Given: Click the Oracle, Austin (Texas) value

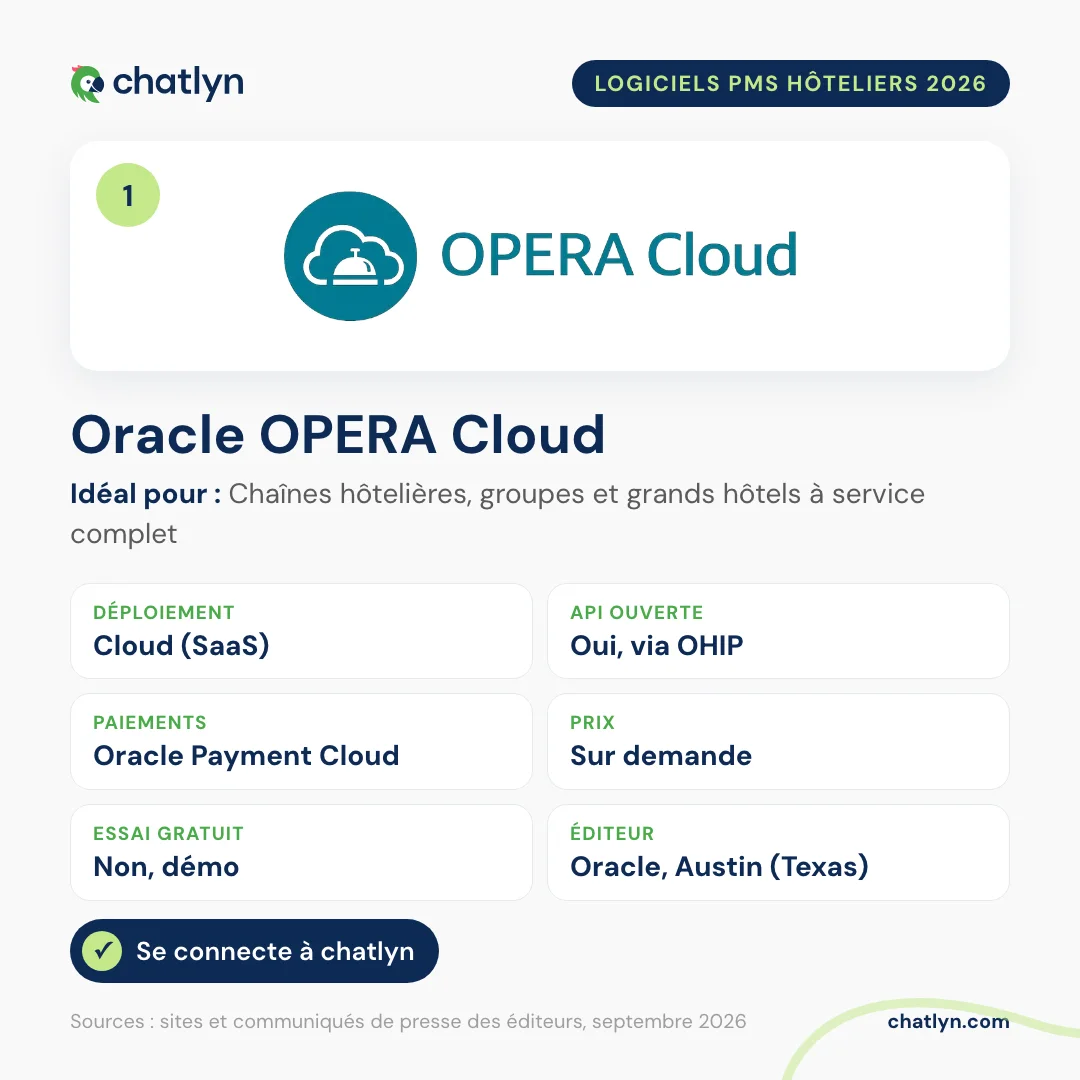Looking at the screenshot, I should (x=719, y=866).
